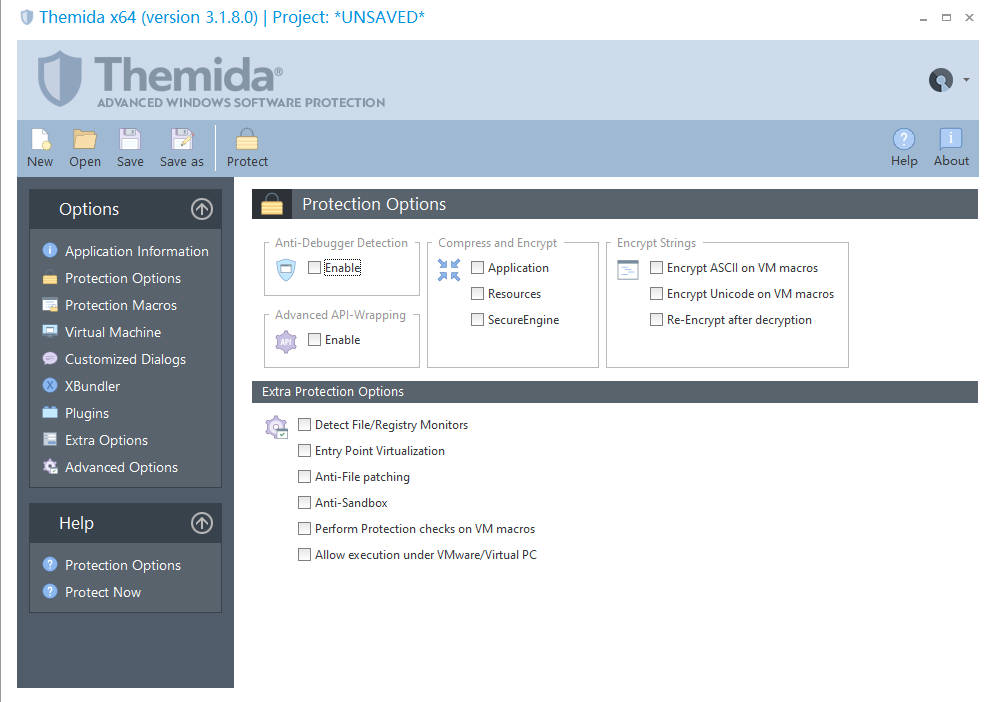Click the New project toolbar icon

41,139
